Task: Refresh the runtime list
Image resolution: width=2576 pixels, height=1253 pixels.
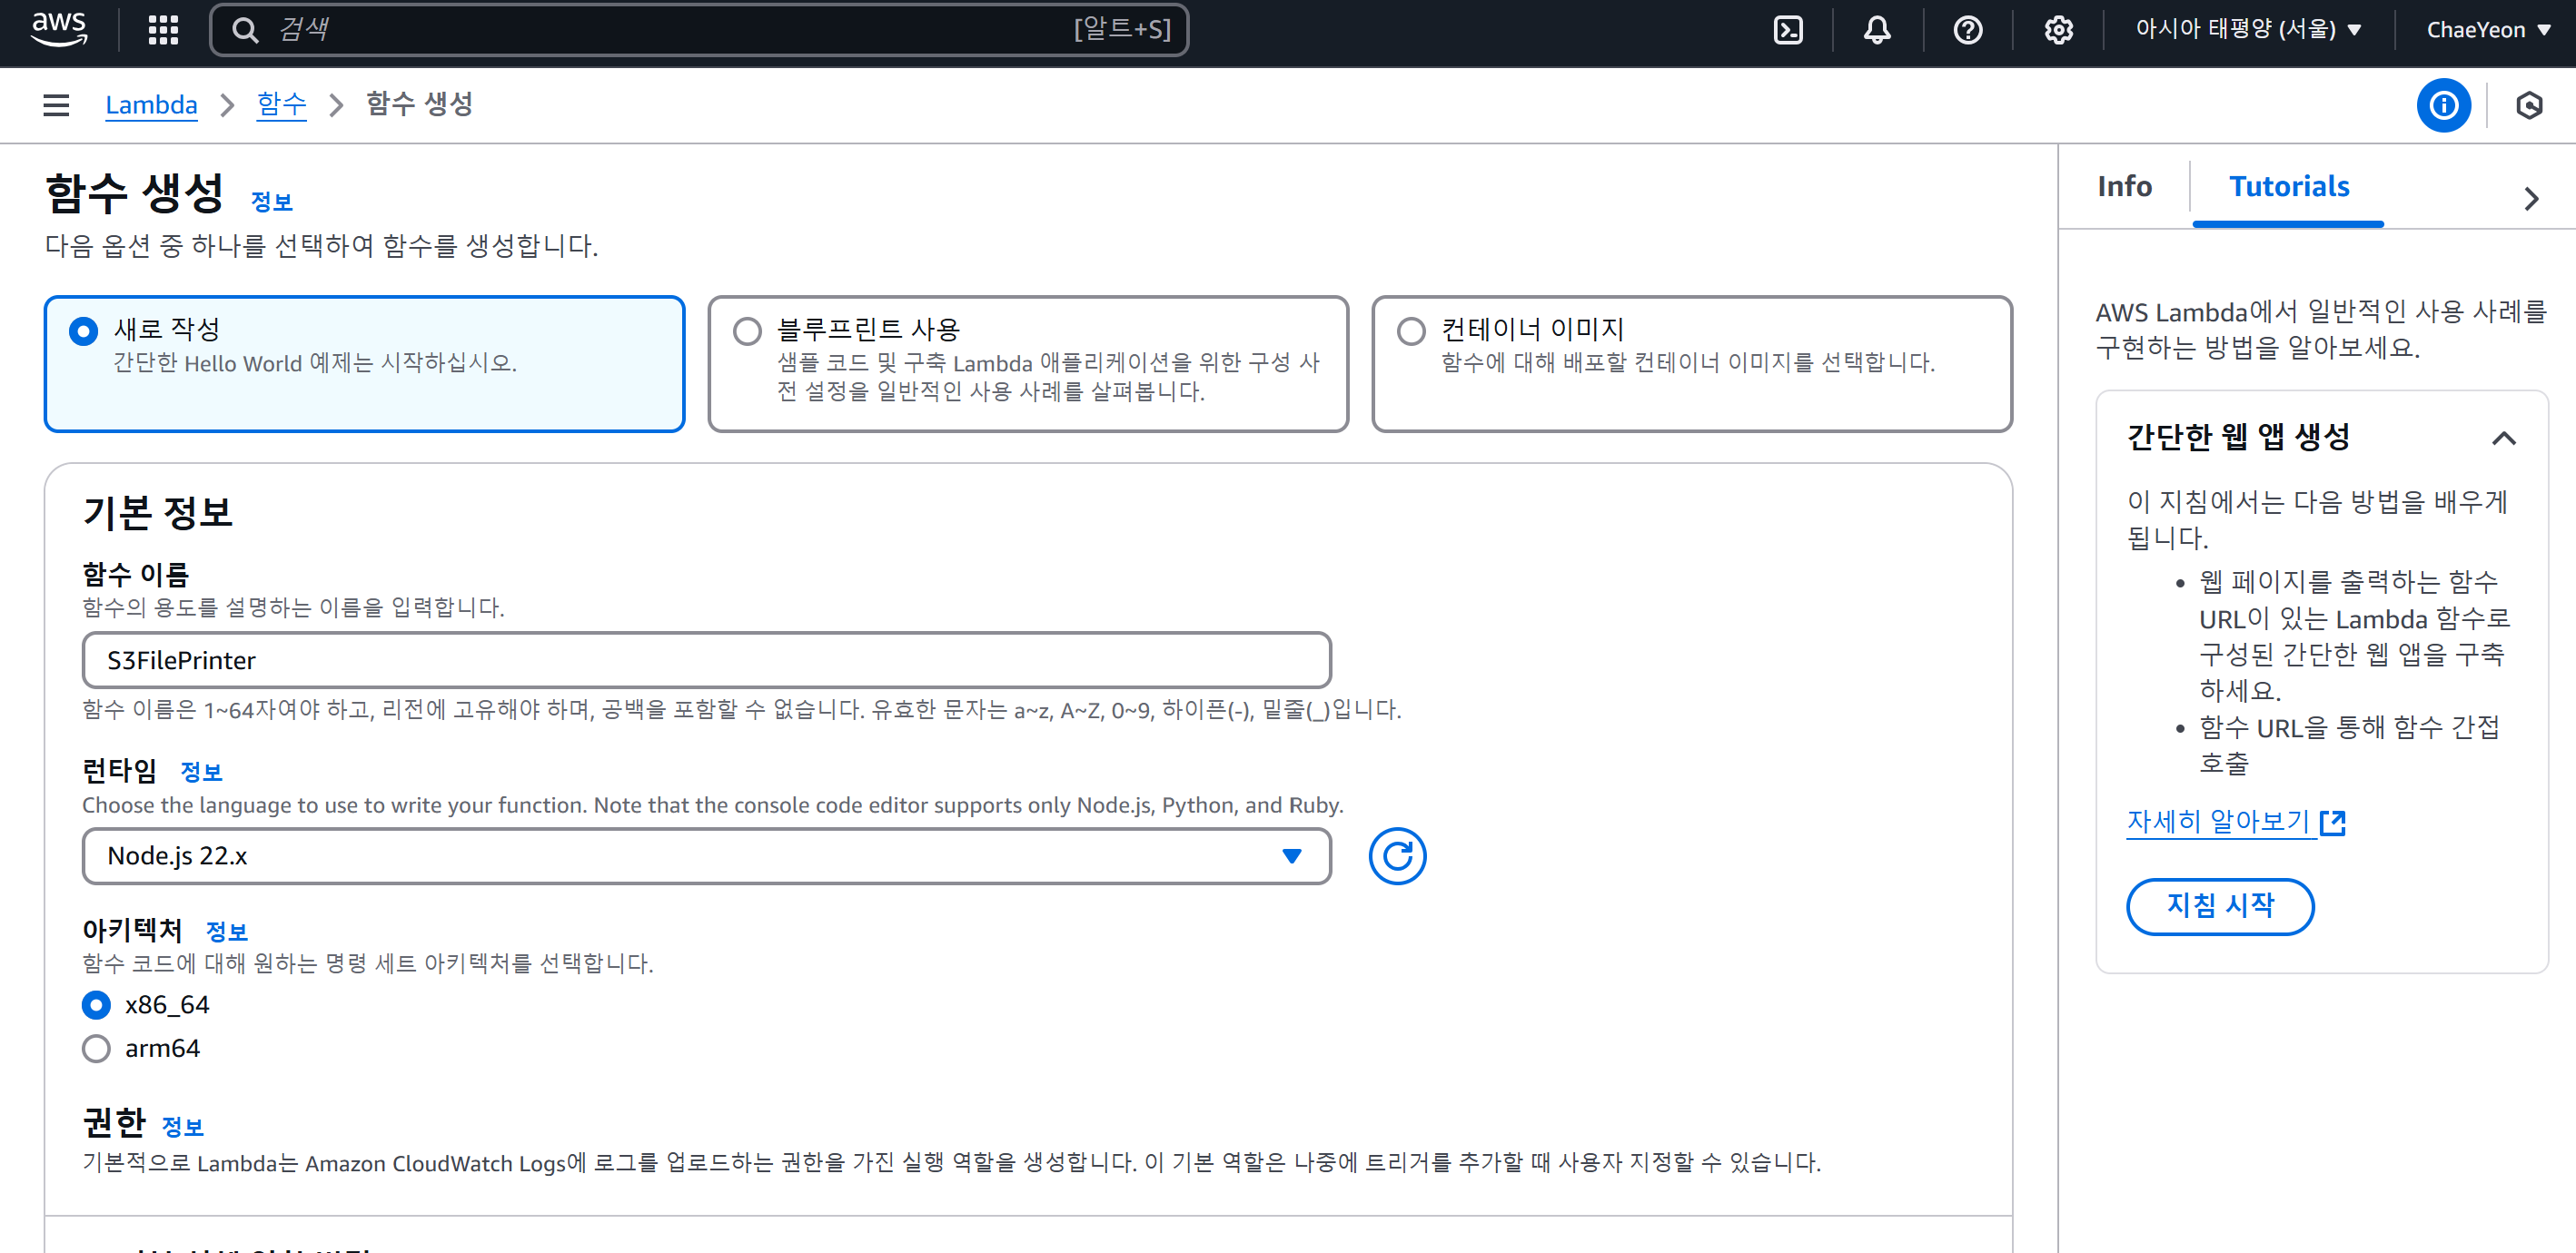Action: click(x=1396, y=856)
